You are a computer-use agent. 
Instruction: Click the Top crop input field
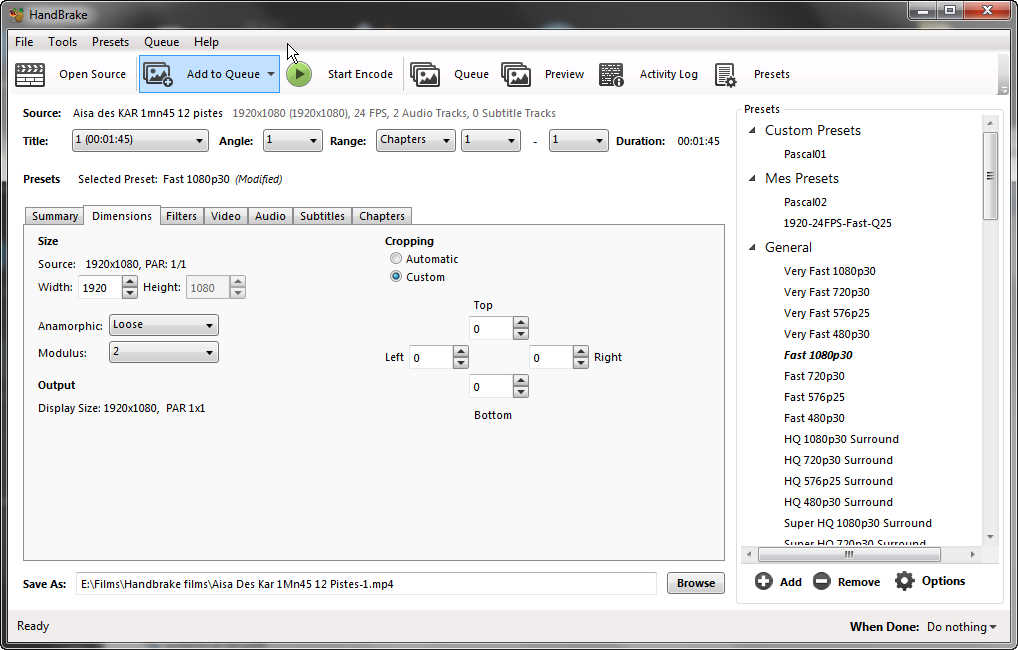coord(491,329)
